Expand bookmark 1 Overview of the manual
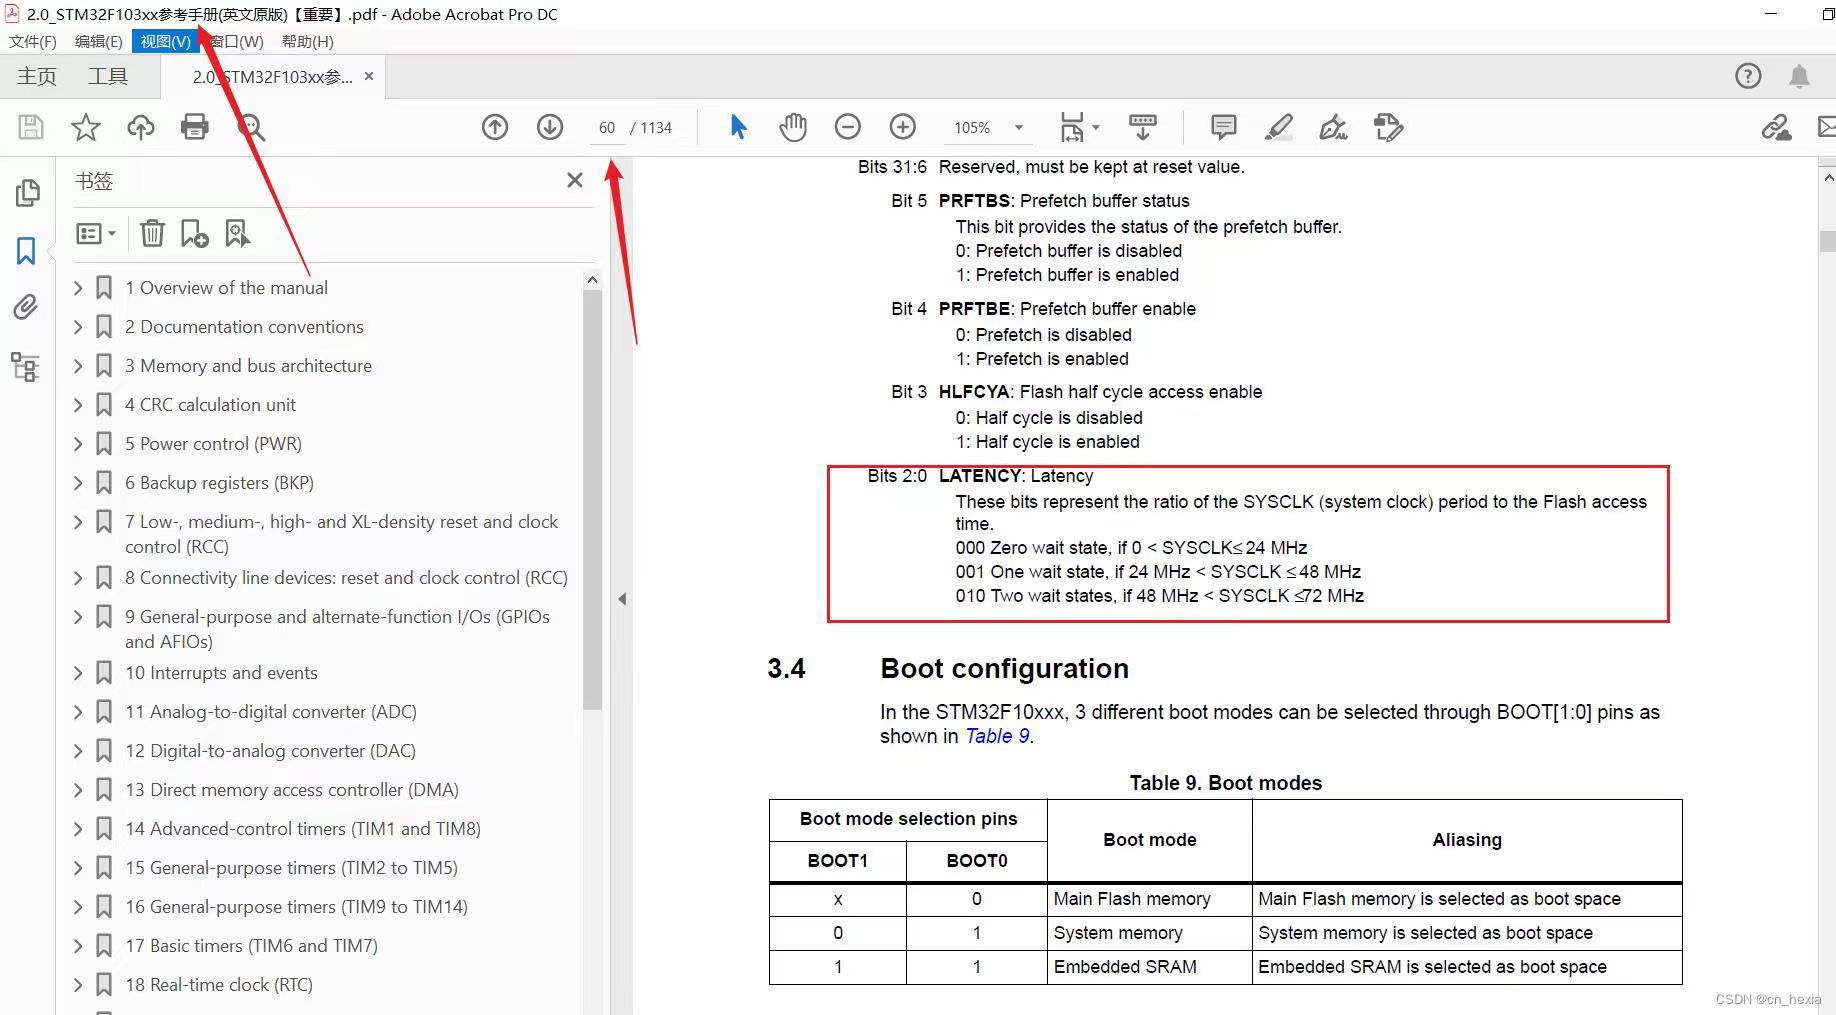This screenshot has height=1015, width=1836. (78, 288)
